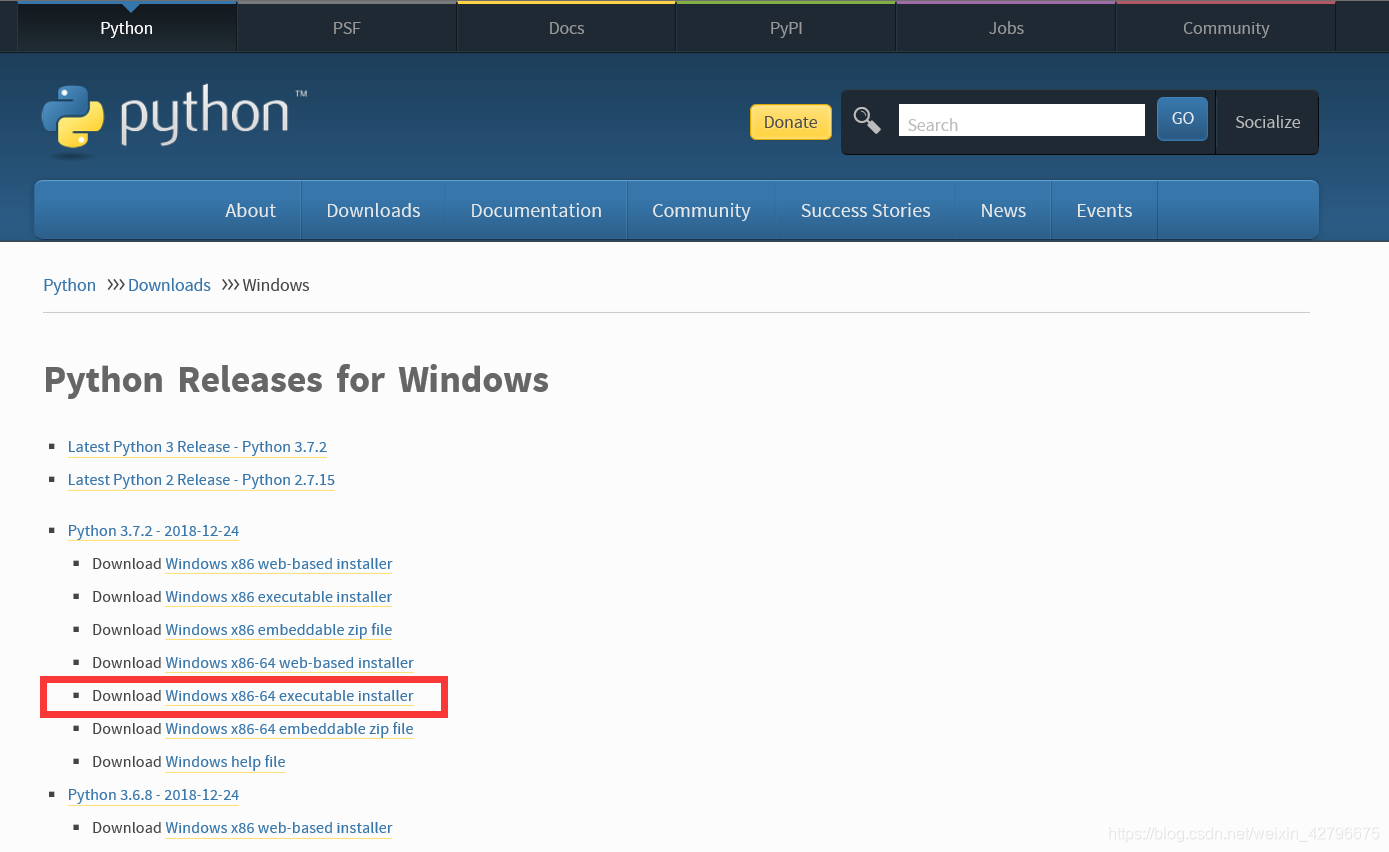Switch to the Docs top tab
Screen dimensions: 1389x852
pyautogui.click(x=566, y=28)
